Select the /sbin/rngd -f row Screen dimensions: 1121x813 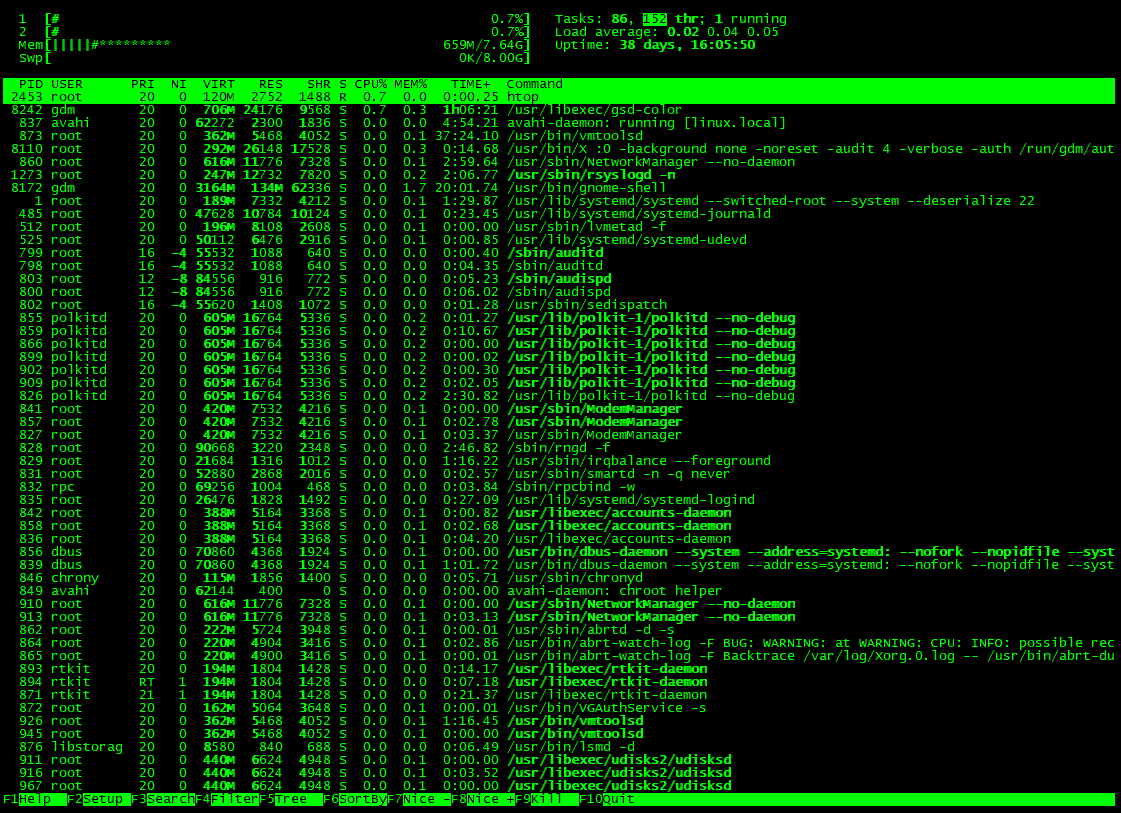(x=559, y=448)
